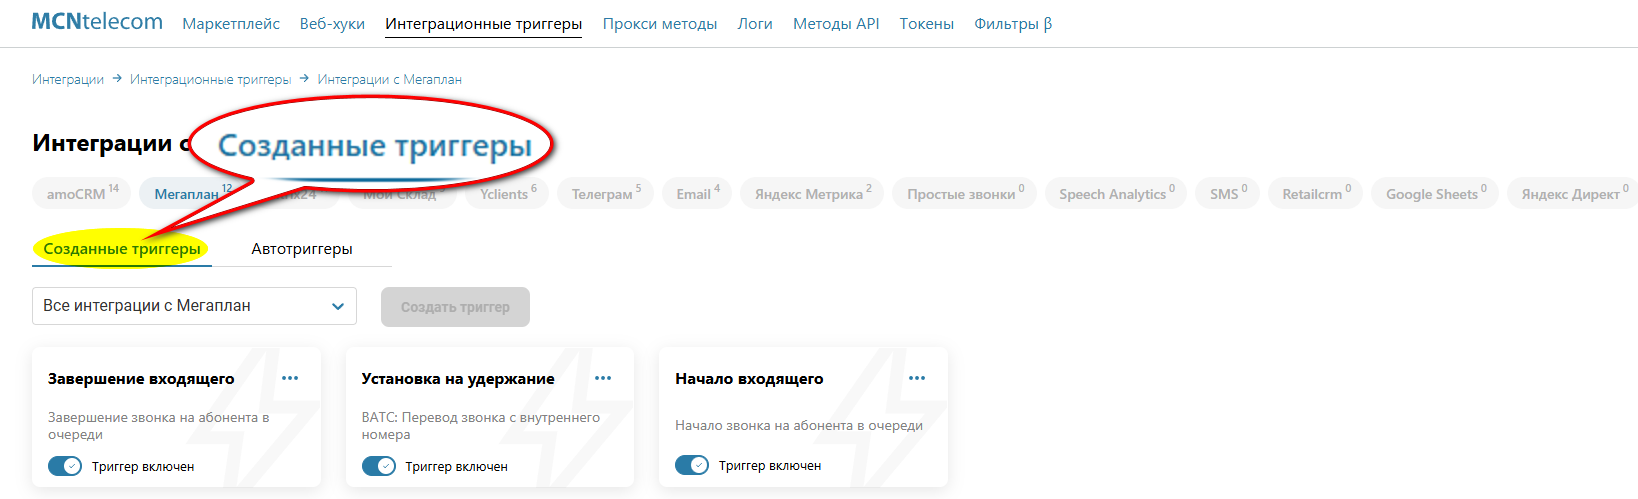
Task: Click text ВАТС: Перевод звонка с внутреннего номера
Action: 480,426
